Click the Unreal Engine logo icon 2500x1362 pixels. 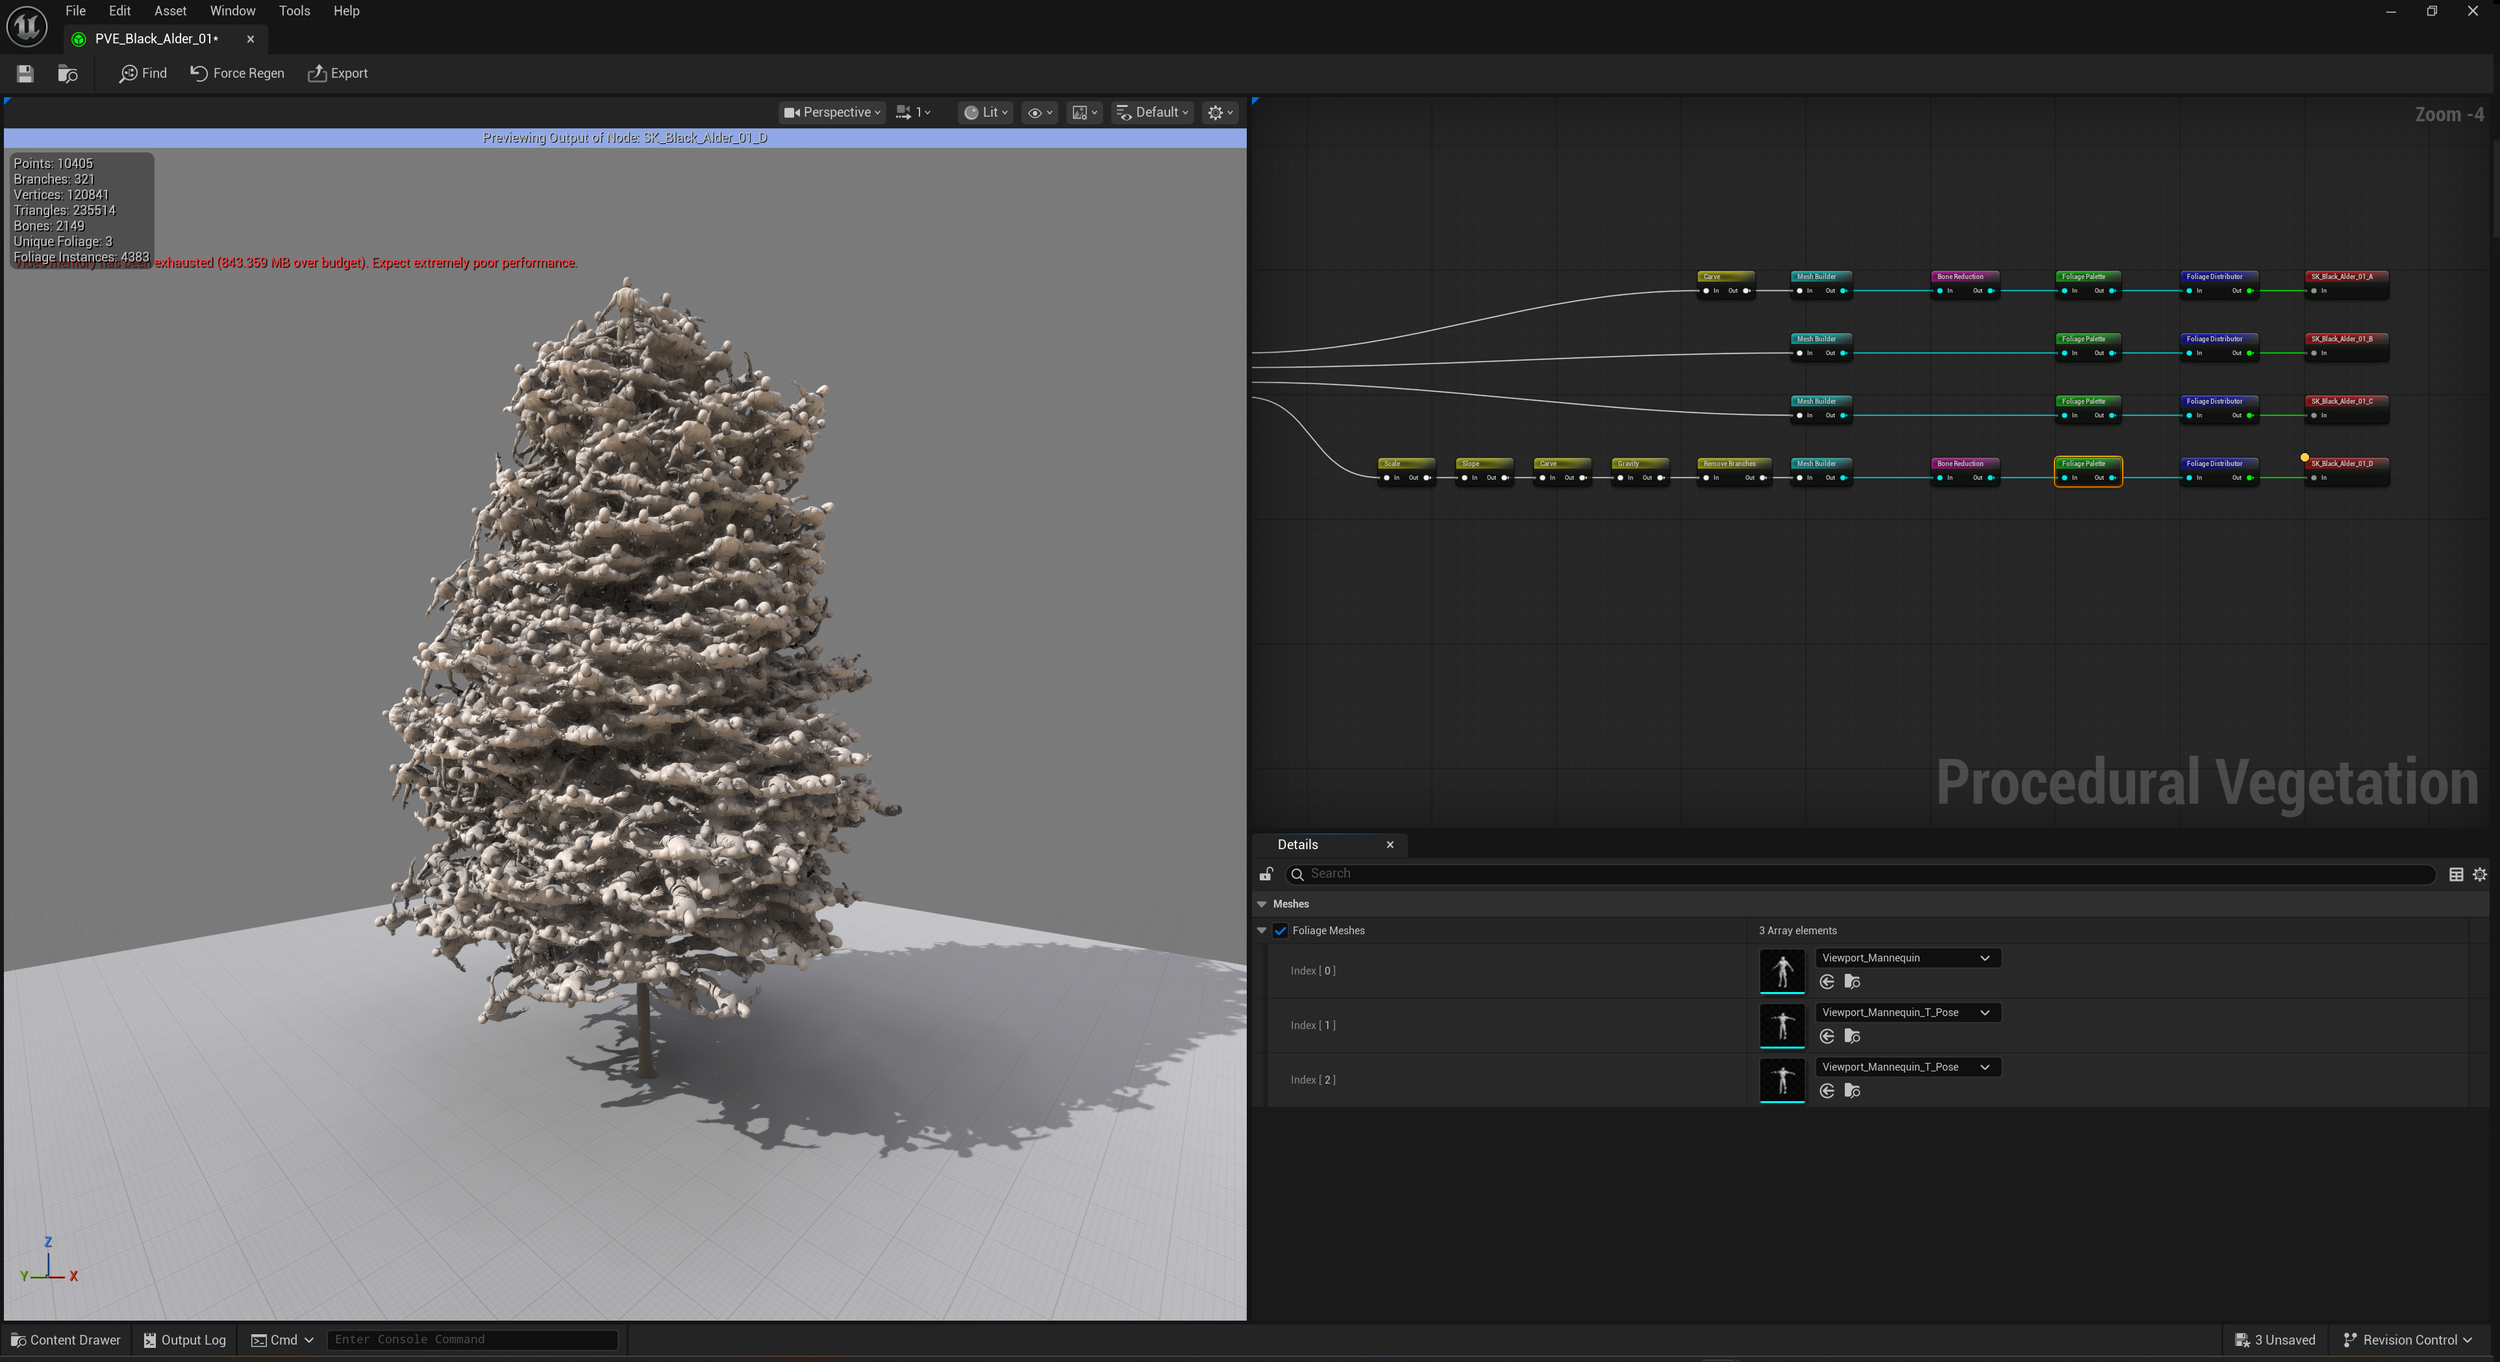point(27,26)
